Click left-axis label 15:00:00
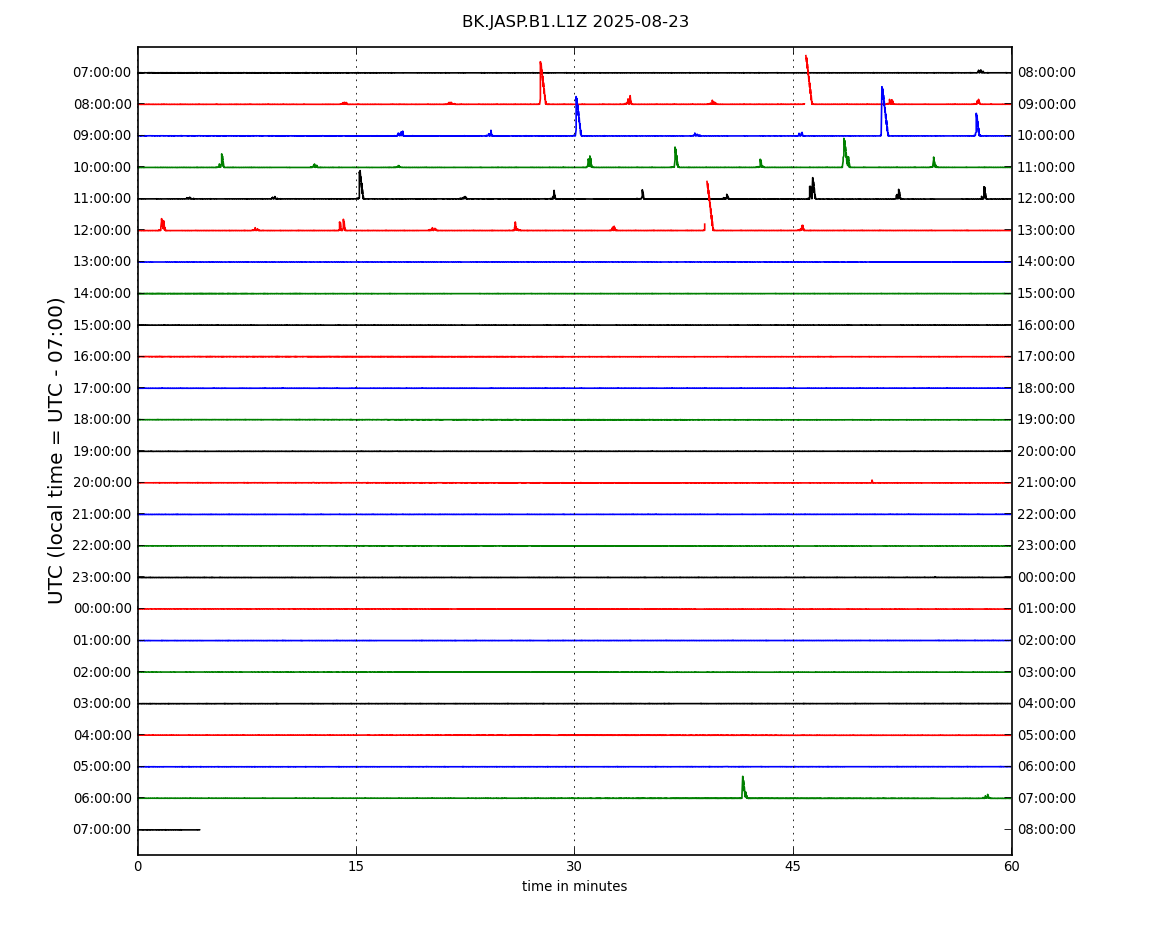This screenshot has width=1150, height=950. [x=103, y=325]
